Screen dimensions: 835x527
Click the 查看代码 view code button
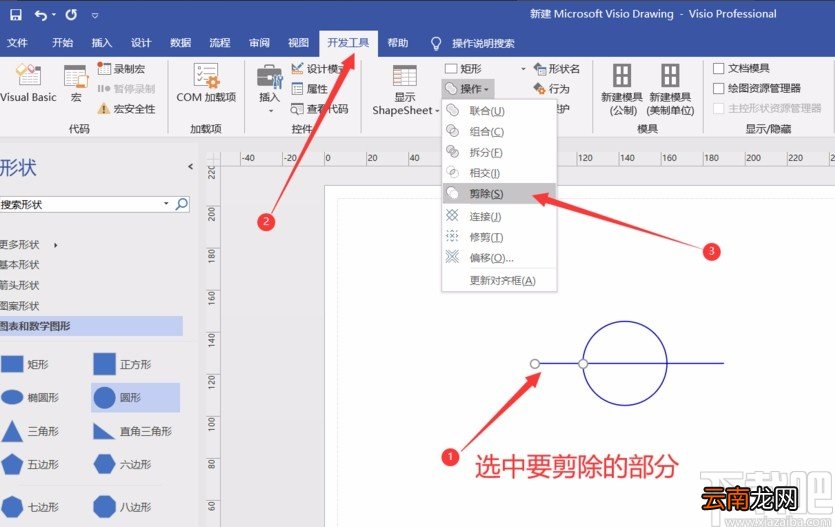(x=320, y=109)
